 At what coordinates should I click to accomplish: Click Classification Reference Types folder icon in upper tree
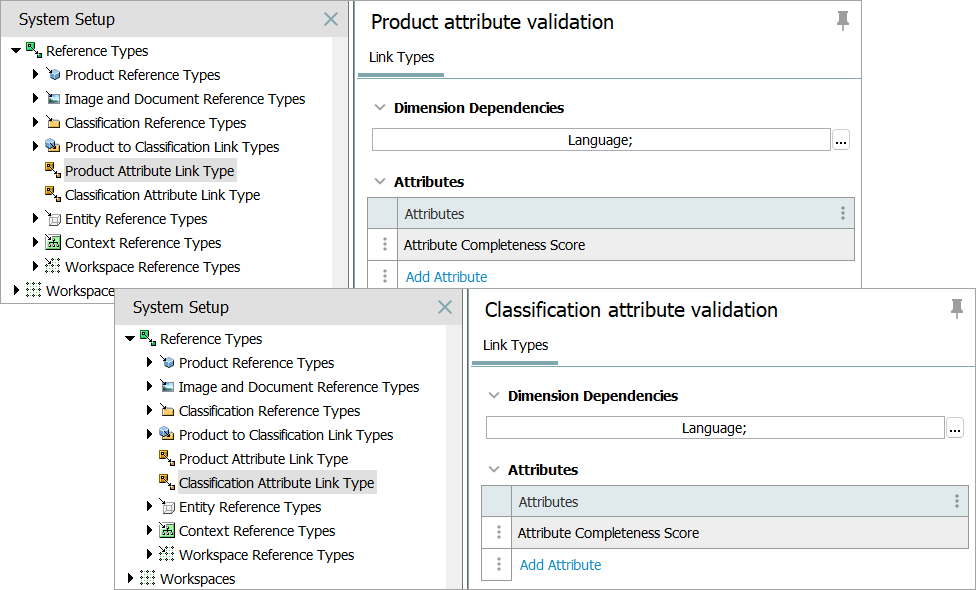tap(54, 123)
